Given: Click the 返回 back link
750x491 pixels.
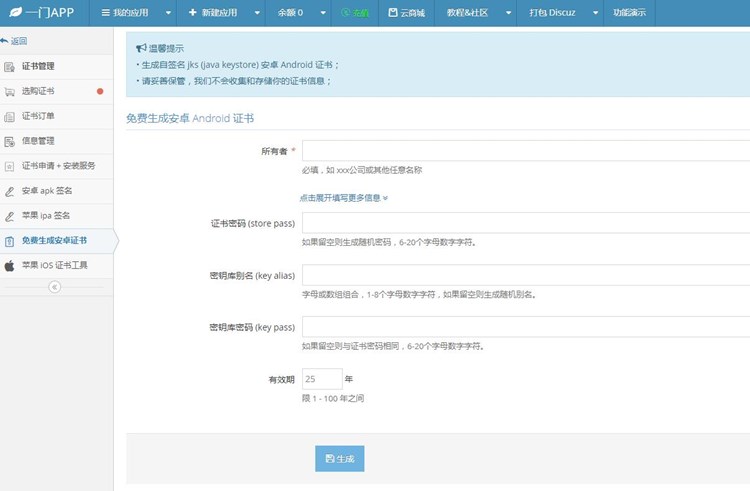Looking at the screenshot, I should pyautogui.click(x=15, y=41).
